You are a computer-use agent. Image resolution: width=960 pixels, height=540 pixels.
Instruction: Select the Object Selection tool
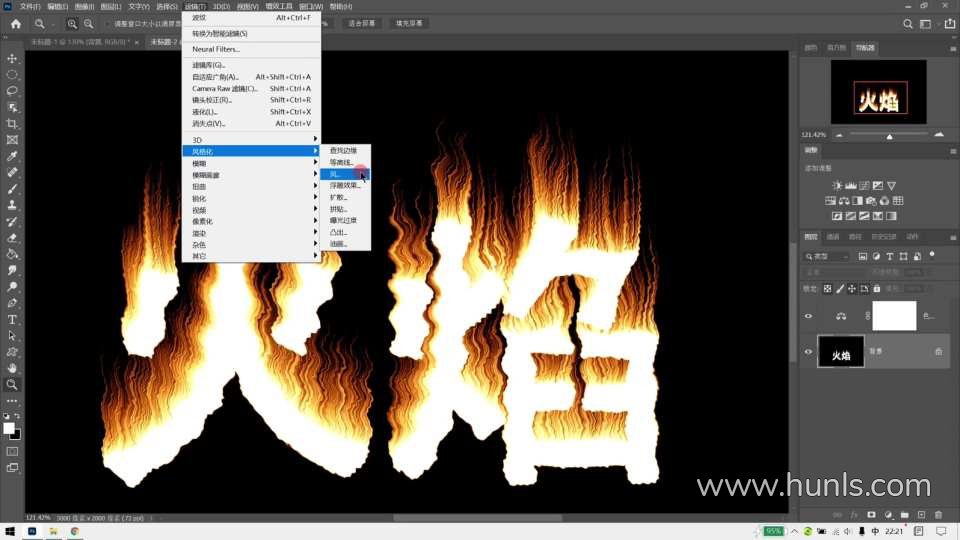click(x=12, y=107)
